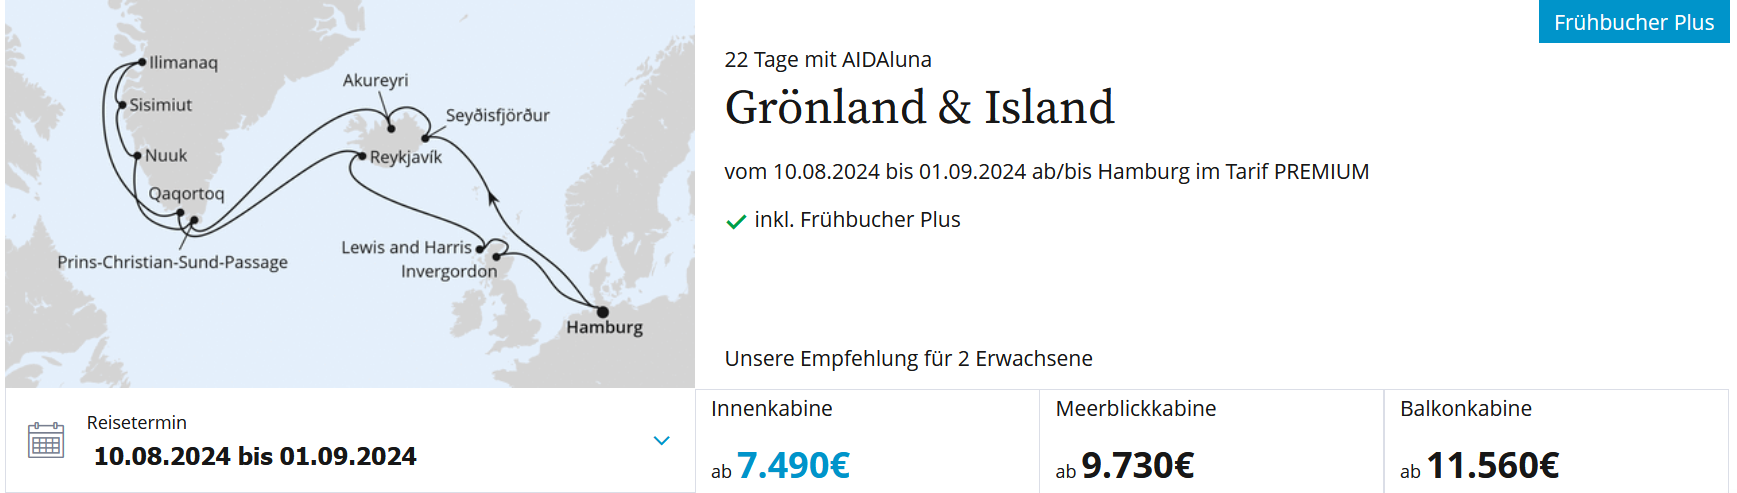Select the Meerblickkabine price option
1737x493 pixels.
click(1211, 440)
